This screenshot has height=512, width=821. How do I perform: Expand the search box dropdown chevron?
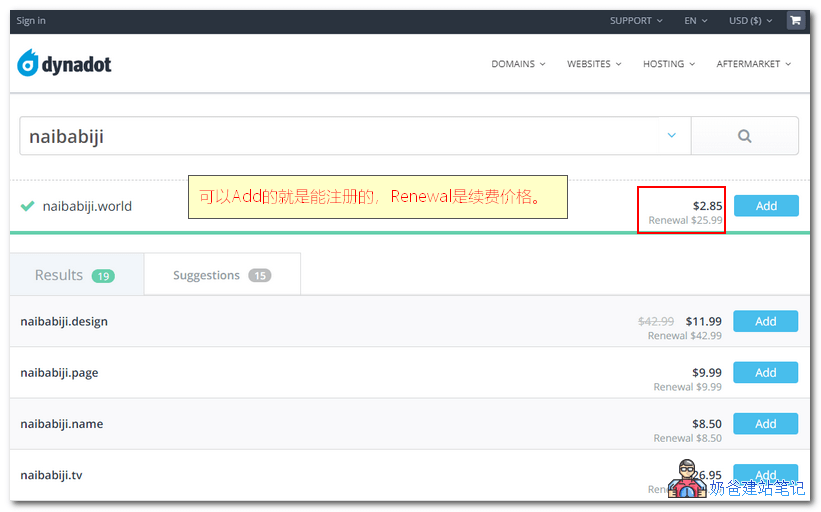672,136
